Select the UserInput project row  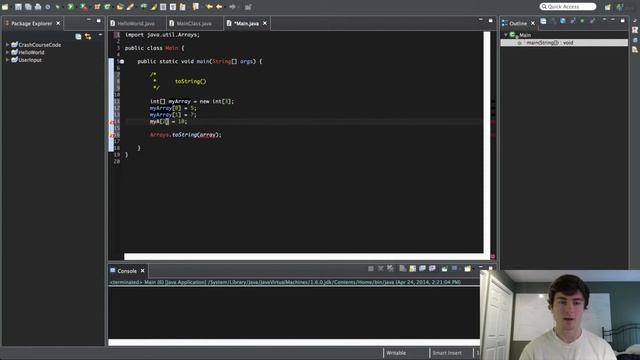(x=27, y=60)
